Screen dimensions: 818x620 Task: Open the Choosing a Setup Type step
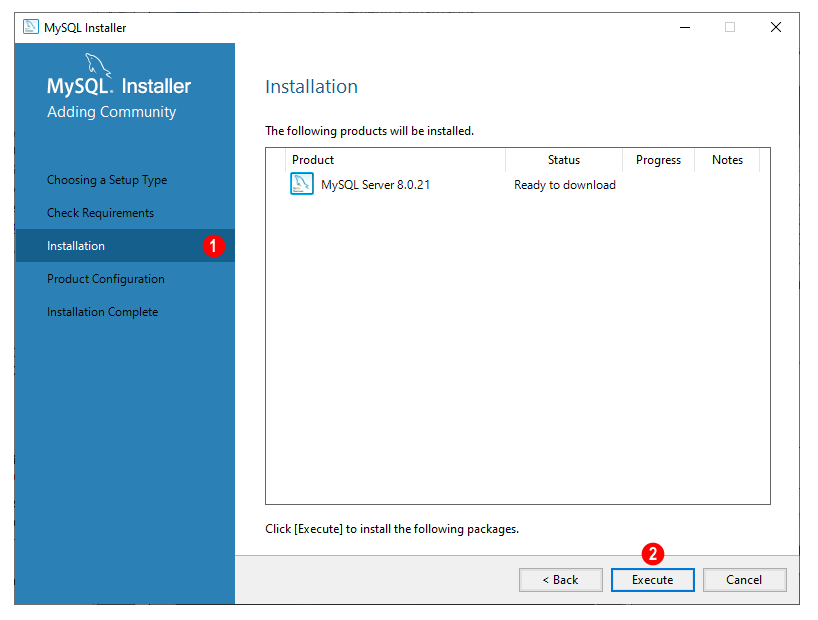(107, 180)
